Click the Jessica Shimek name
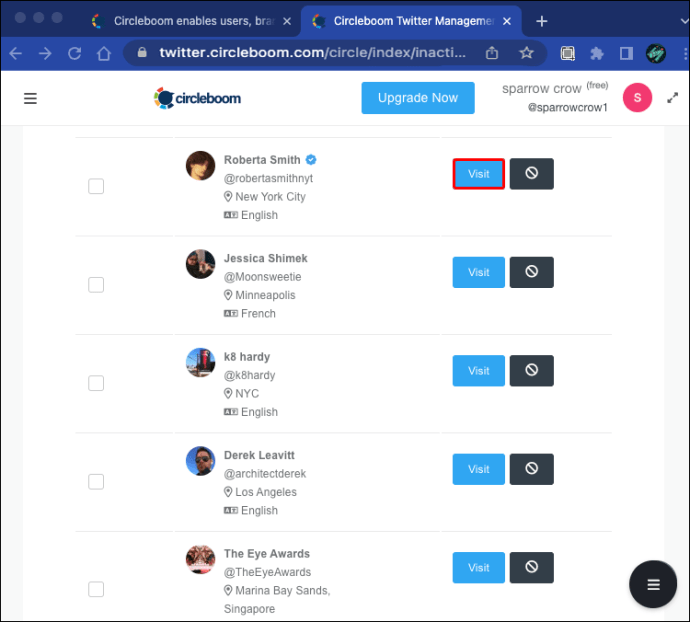The height and width of the screenshot is (622, 690). point(265,258)
